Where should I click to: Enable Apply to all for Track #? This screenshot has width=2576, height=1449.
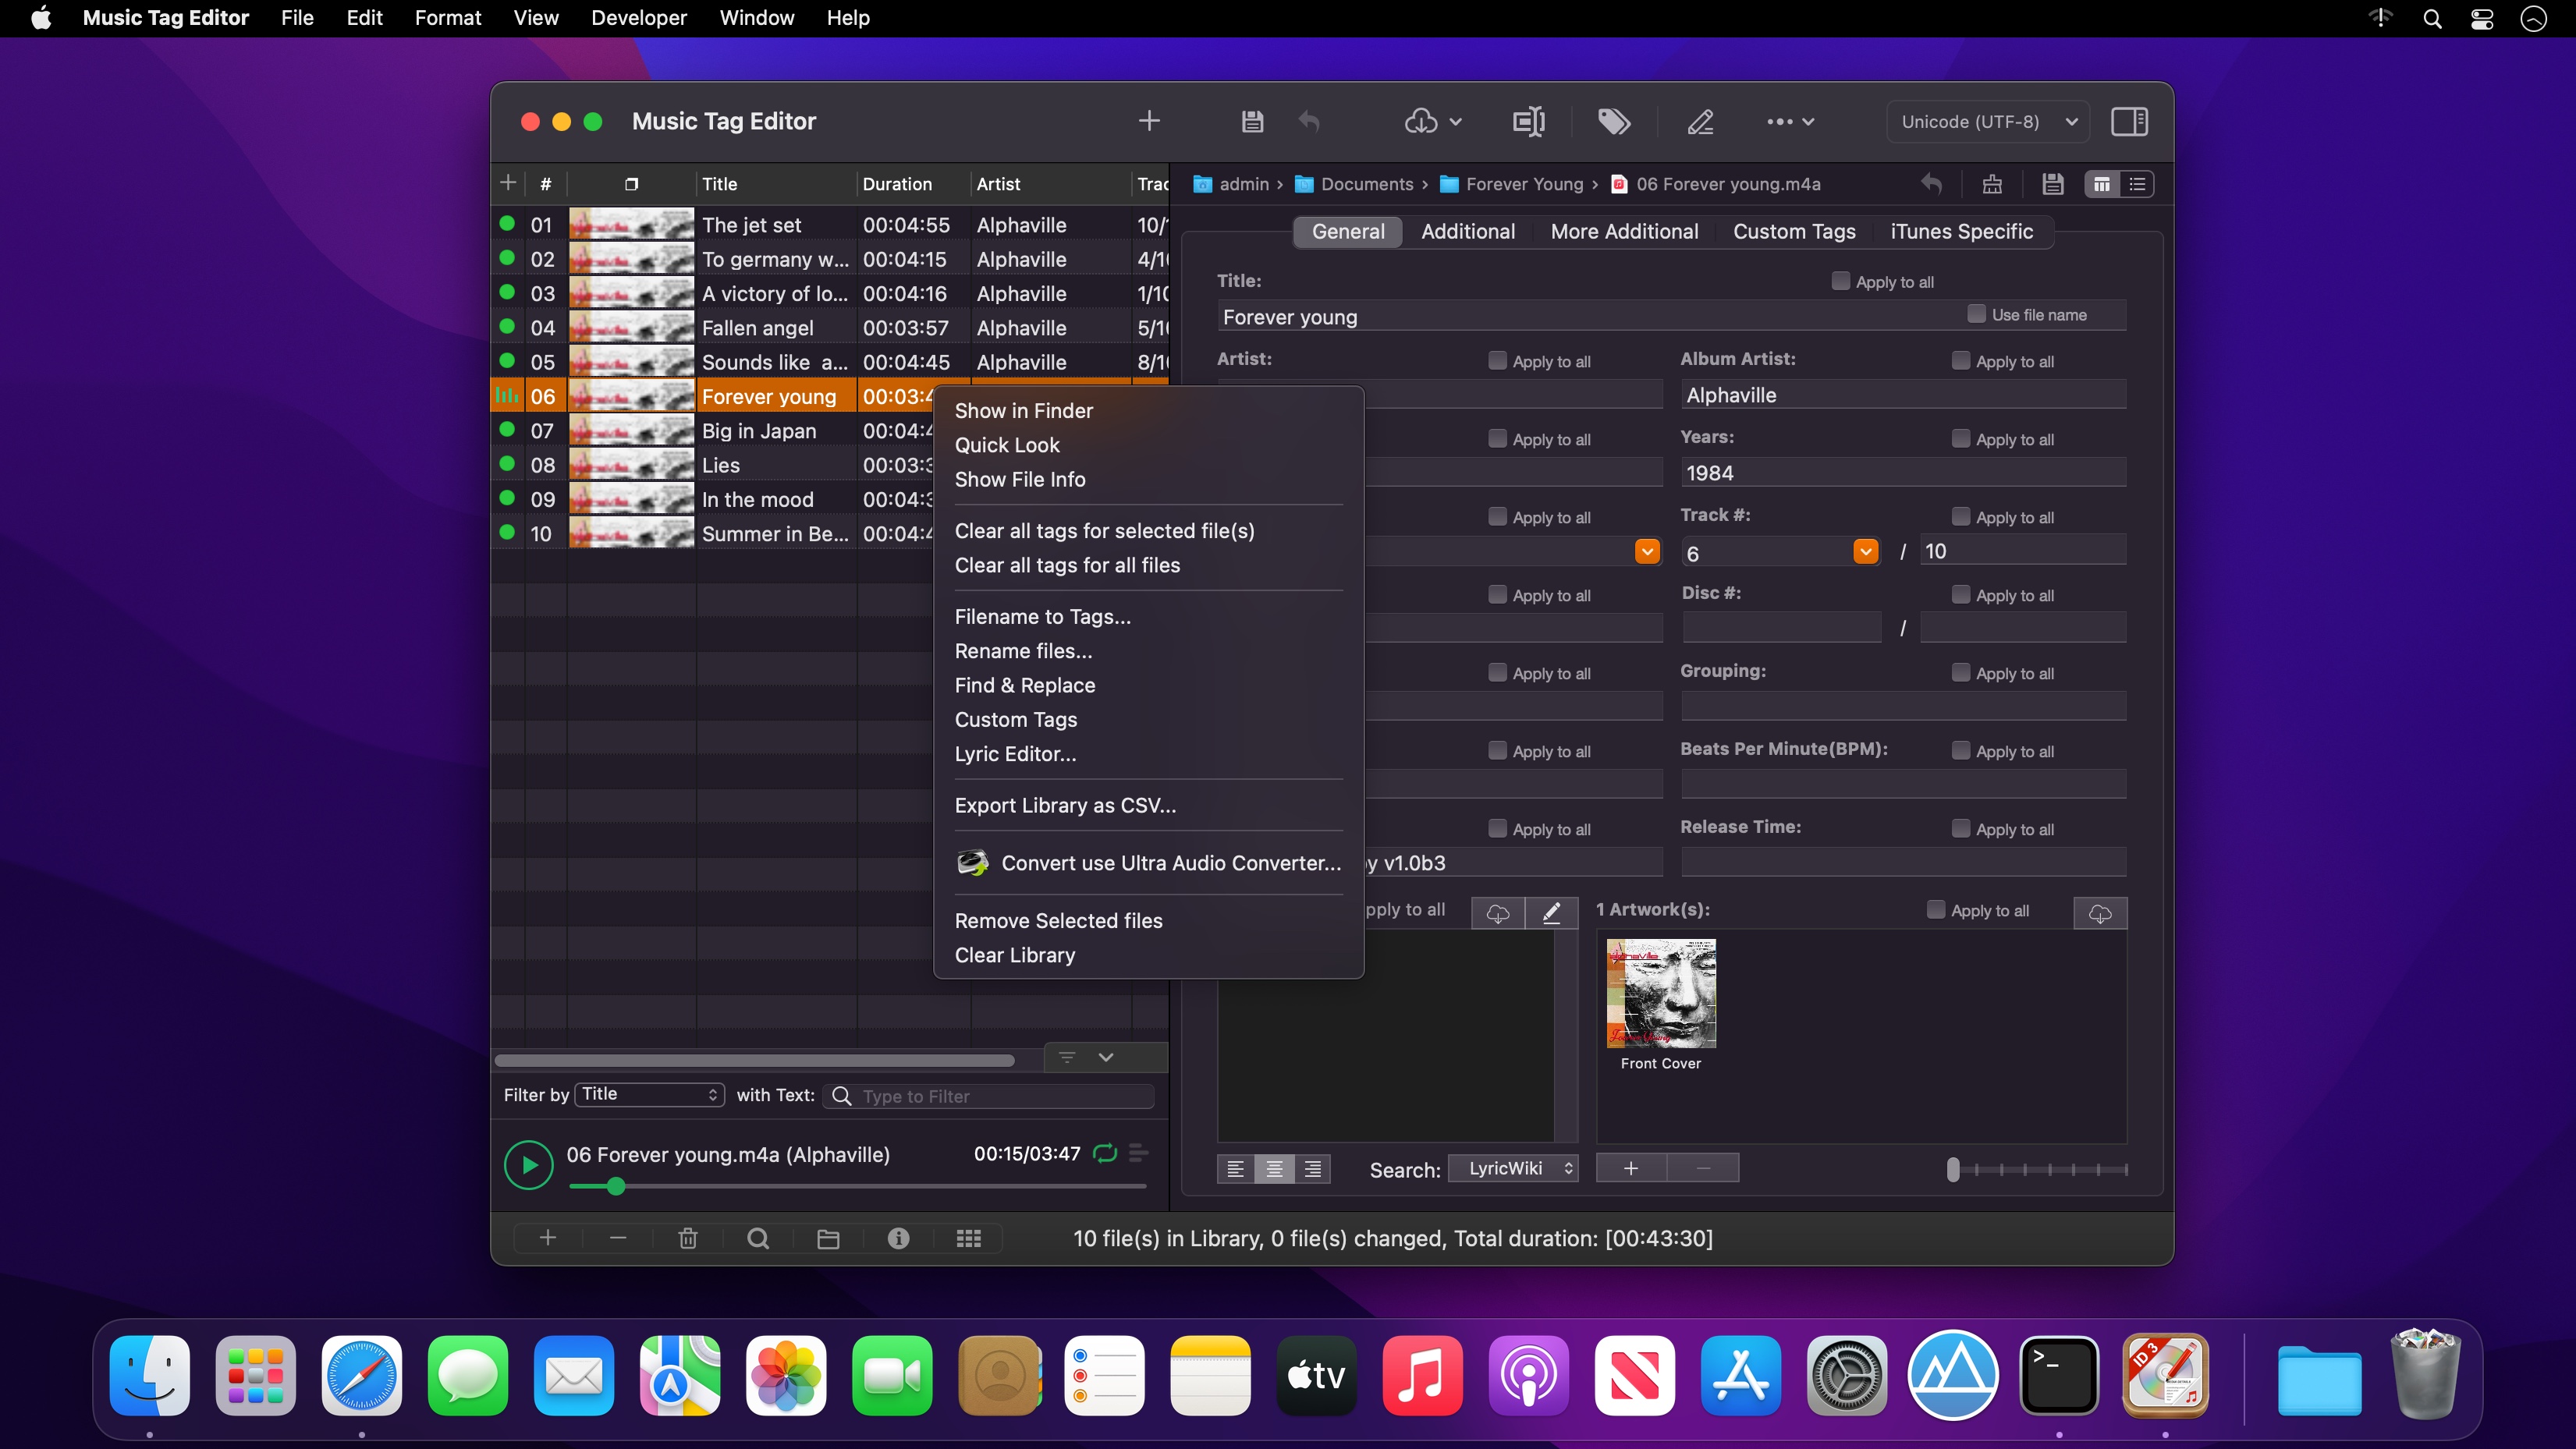click(1960, 516)
